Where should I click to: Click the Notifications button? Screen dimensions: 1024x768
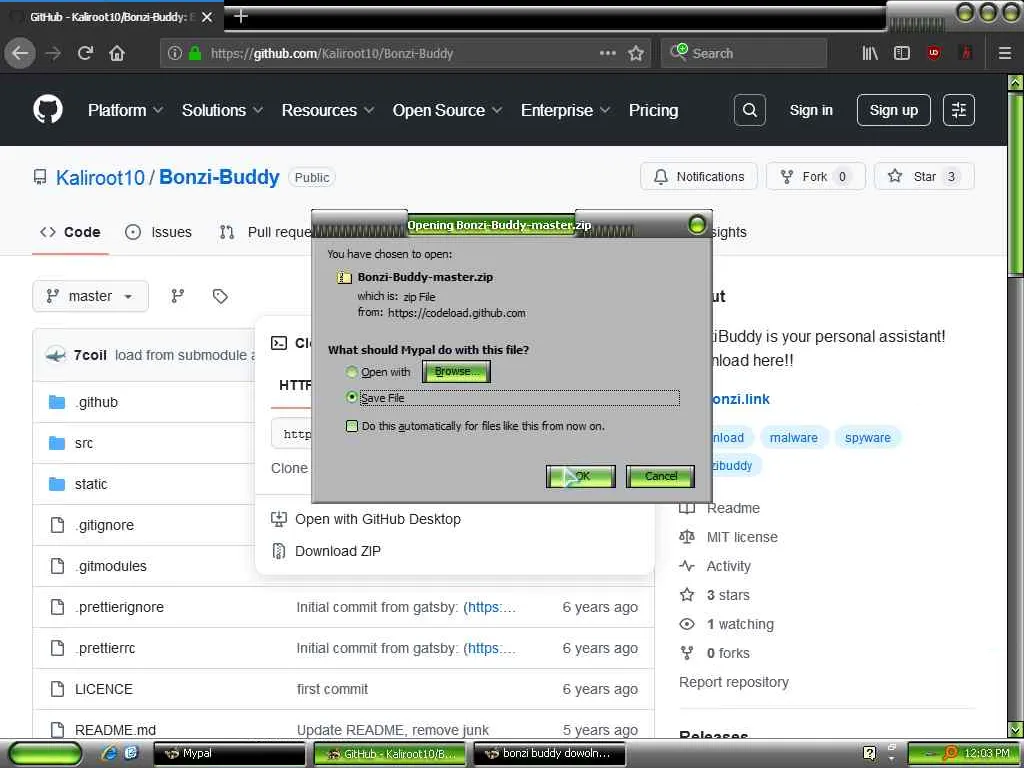pos(699,176)
